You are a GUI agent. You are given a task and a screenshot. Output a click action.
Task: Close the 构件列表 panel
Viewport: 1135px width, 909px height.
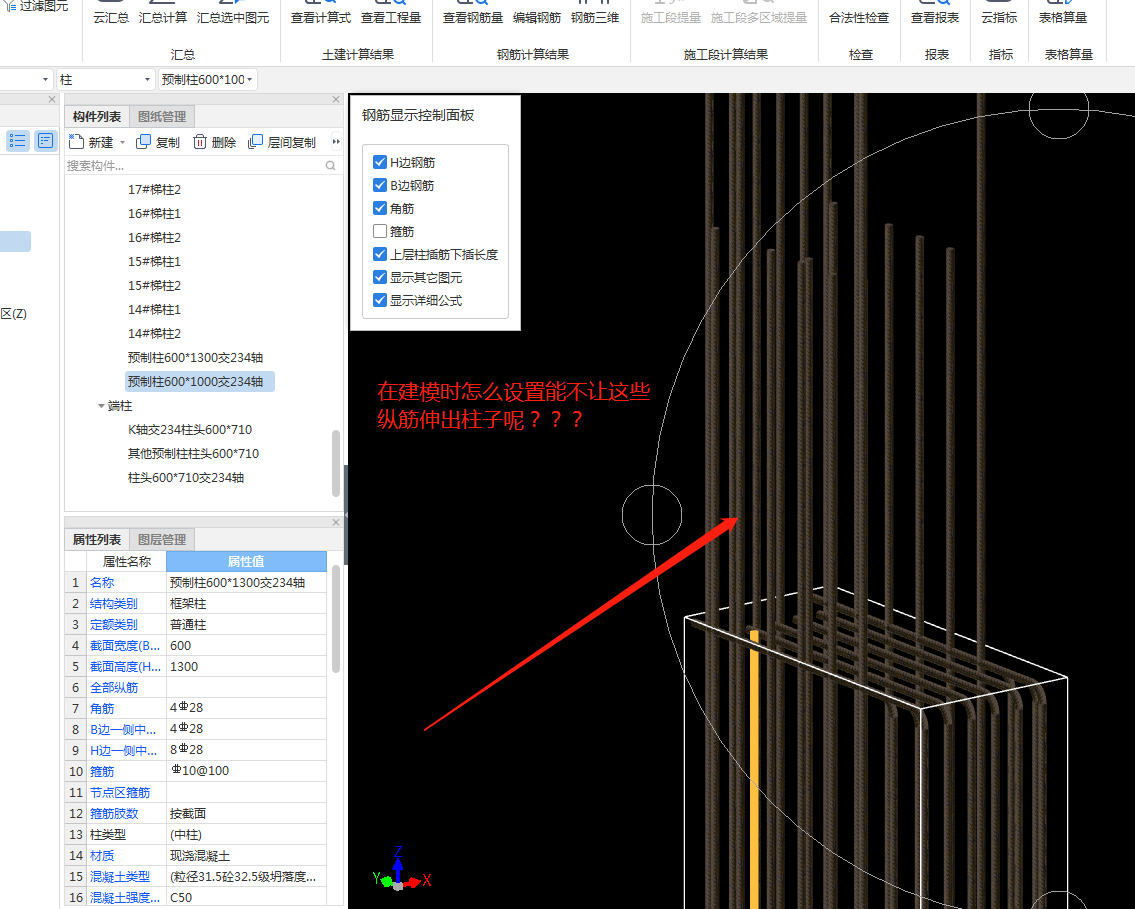point(336,99)
